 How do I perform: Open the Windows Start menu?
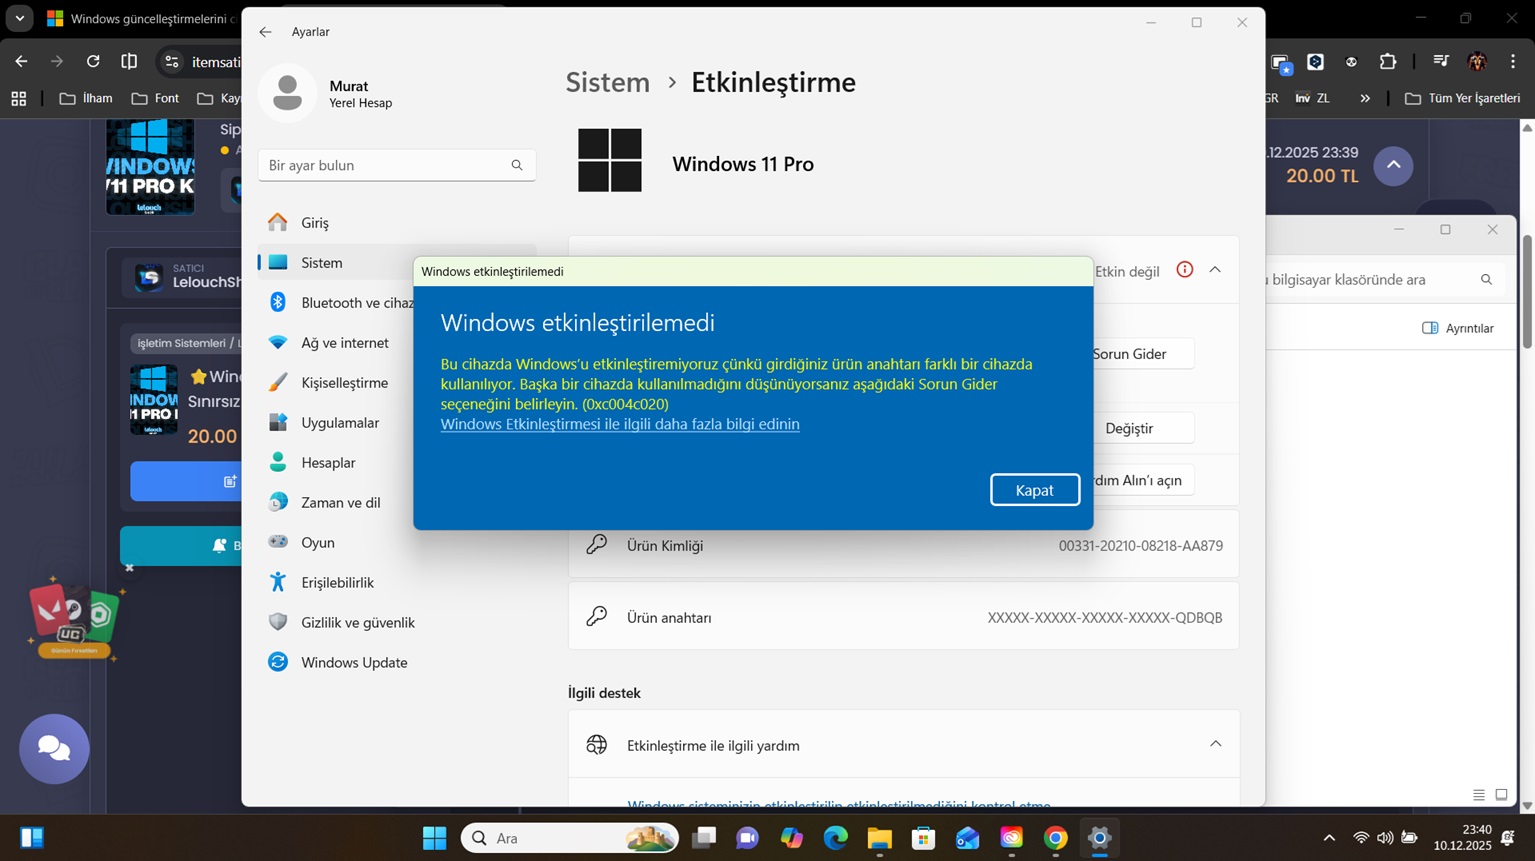click(435, 838)
